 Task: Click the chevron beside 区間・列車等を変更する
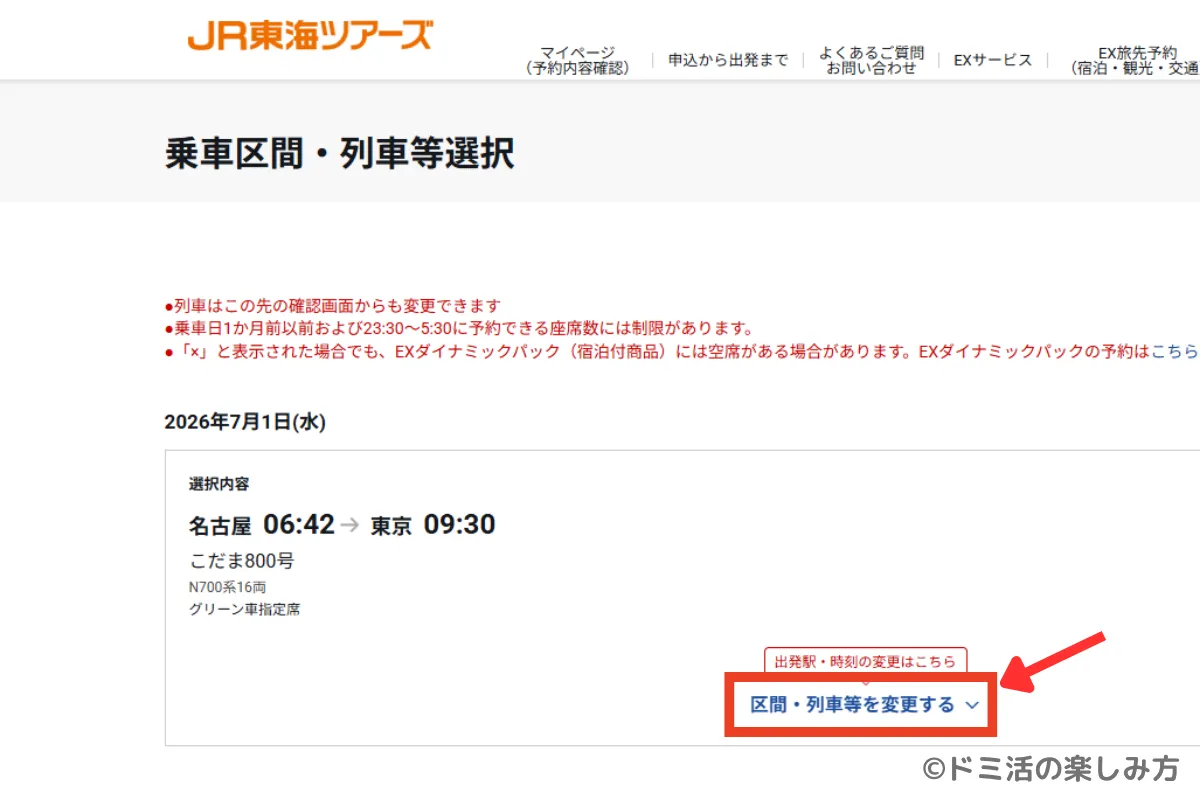coord(972,705)
